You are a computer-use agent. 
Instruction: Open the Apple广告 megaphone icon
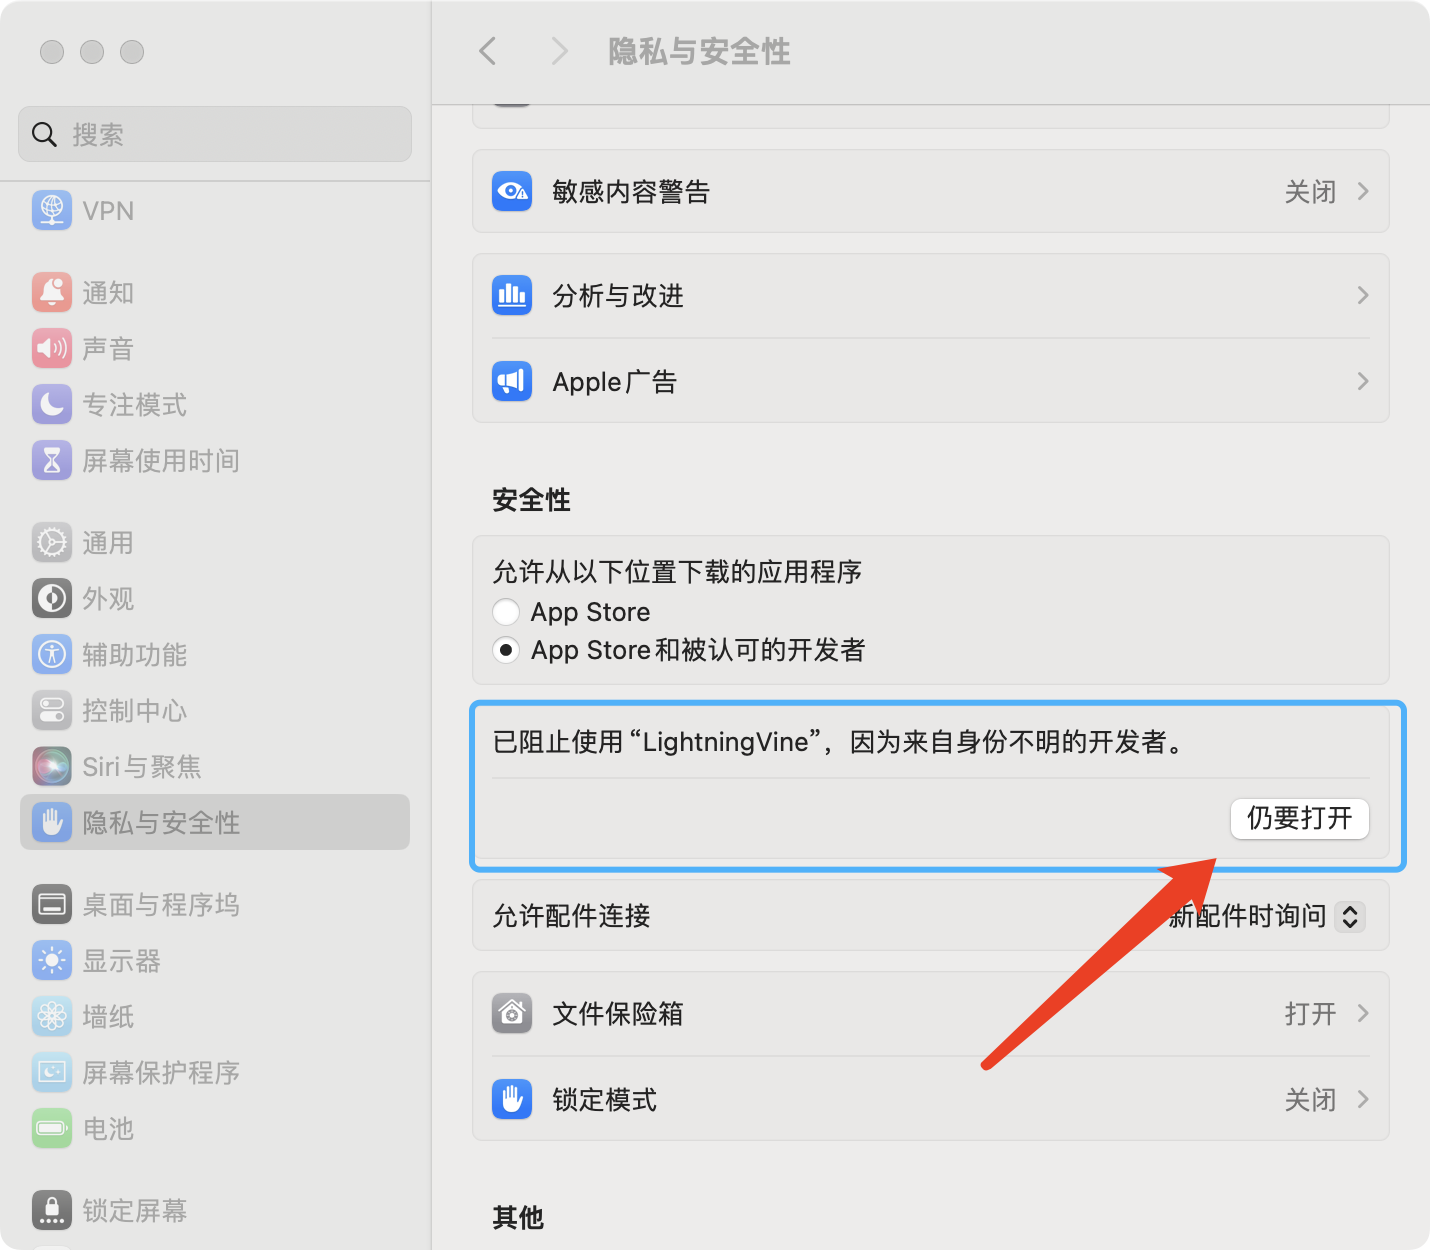tap(512, 381)
